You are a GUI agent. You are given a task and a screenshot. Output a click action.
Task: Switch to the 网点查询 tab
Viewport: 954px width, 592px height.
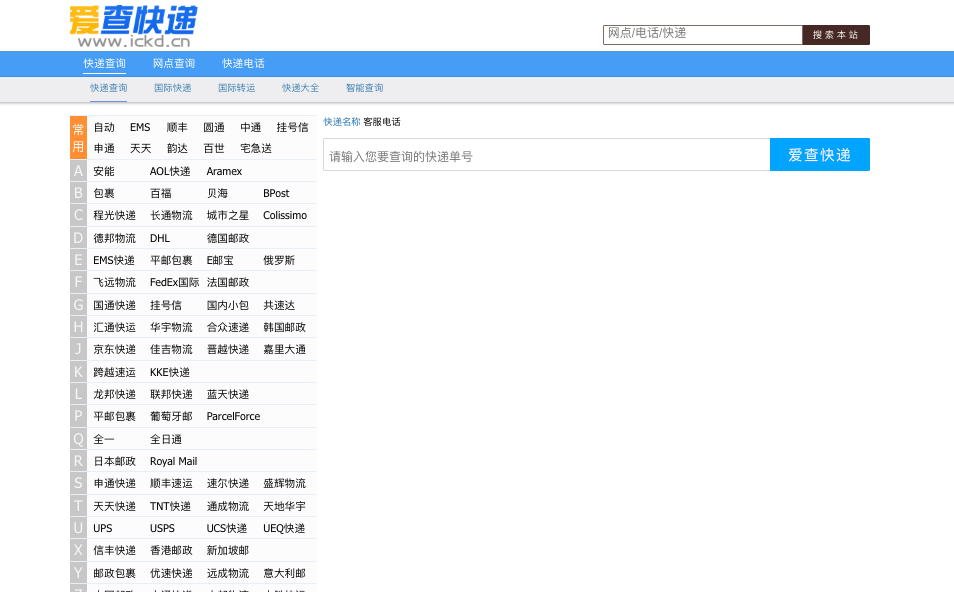173,63
